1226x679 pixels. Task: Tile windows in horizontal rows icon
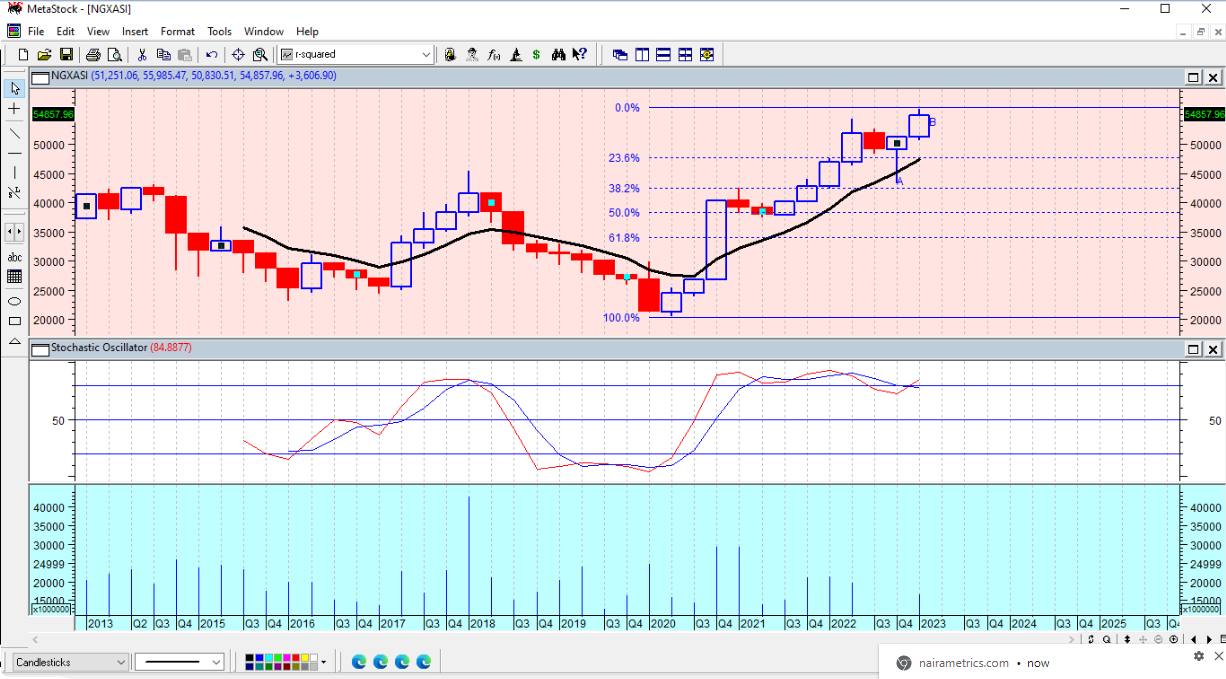coord(663,54)
